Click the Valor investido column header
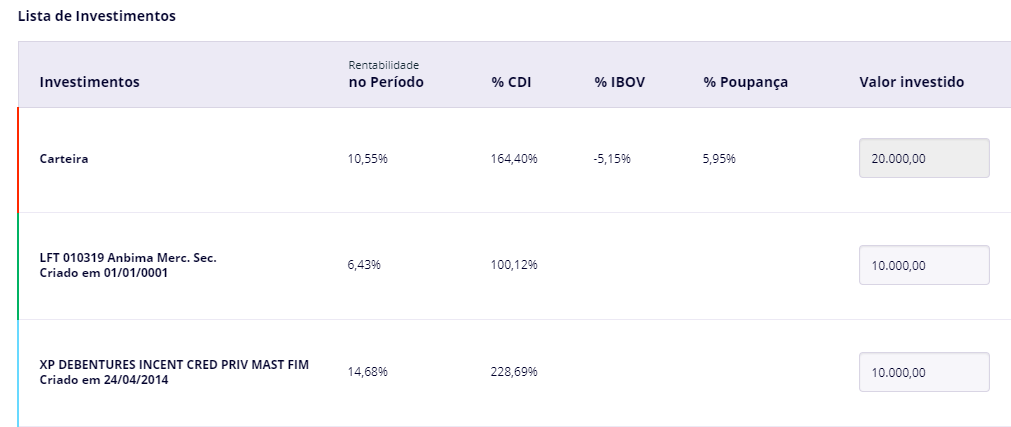Viewport: 1011px width, 427px height. coord(911,82)
